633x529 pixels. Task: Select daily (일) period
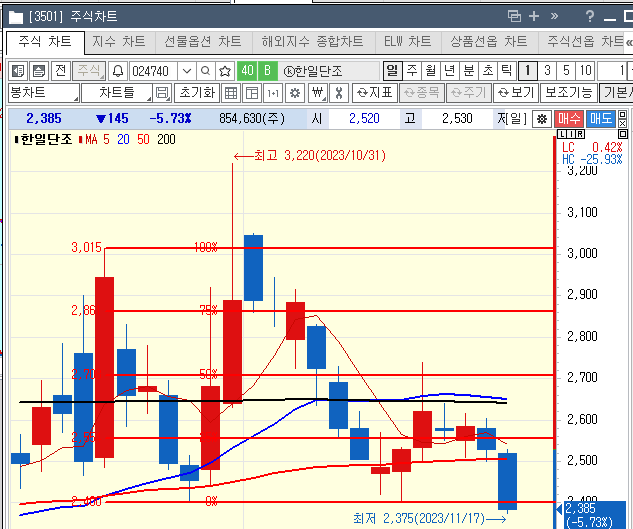392,71
